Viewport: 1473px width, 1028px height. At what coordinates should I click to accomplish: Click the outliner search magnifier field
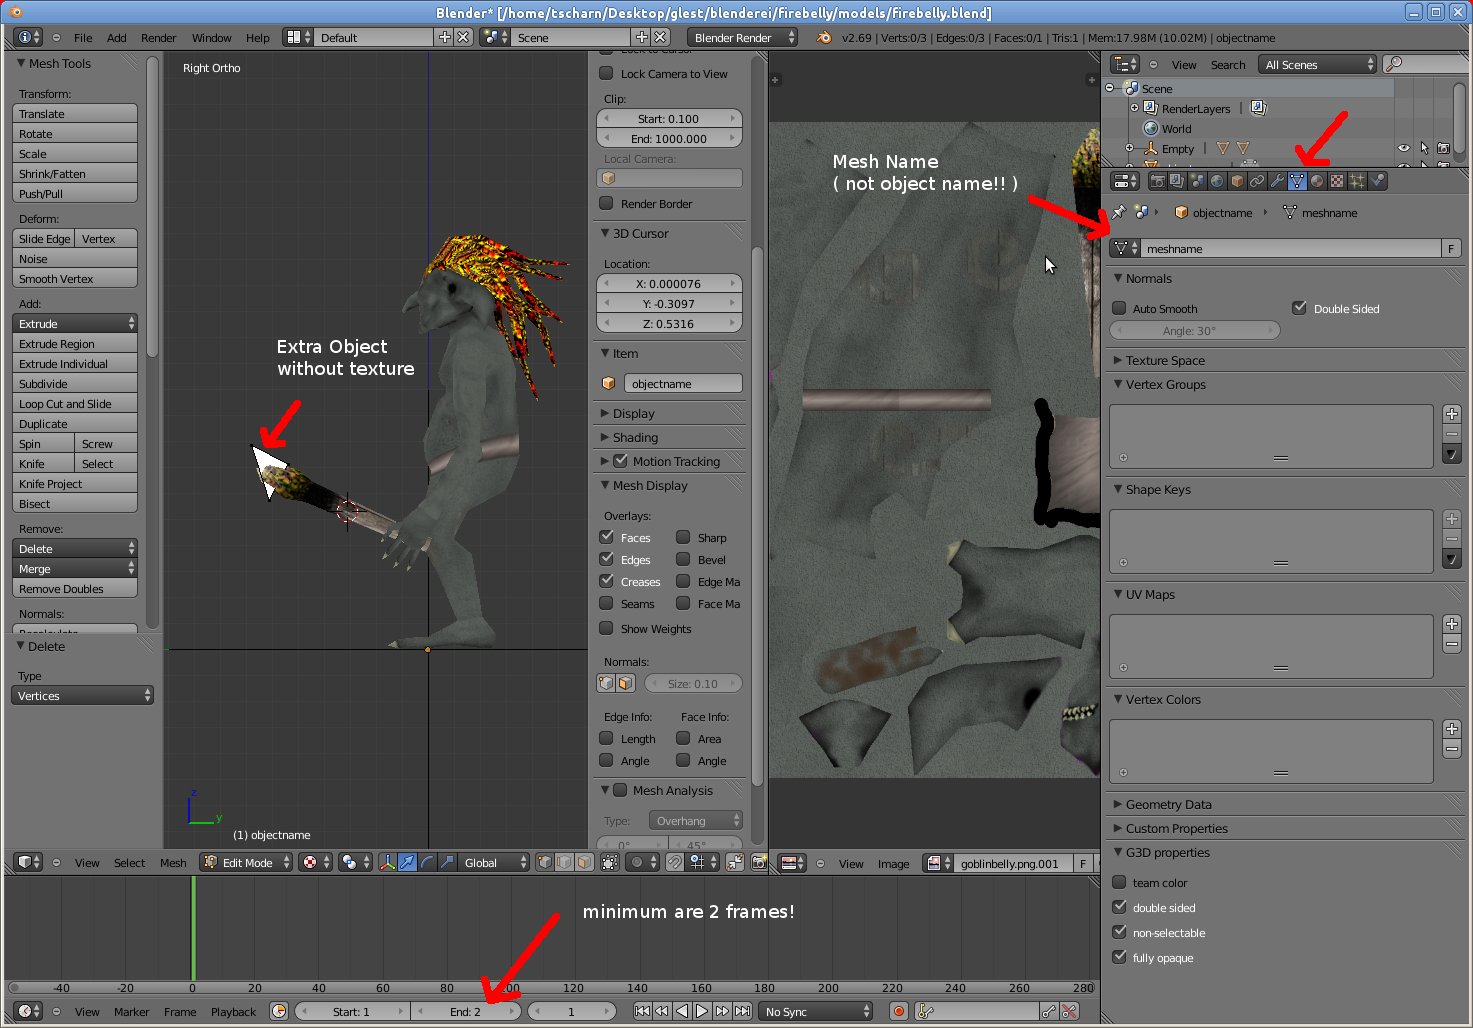click(x=1424, y=64)
